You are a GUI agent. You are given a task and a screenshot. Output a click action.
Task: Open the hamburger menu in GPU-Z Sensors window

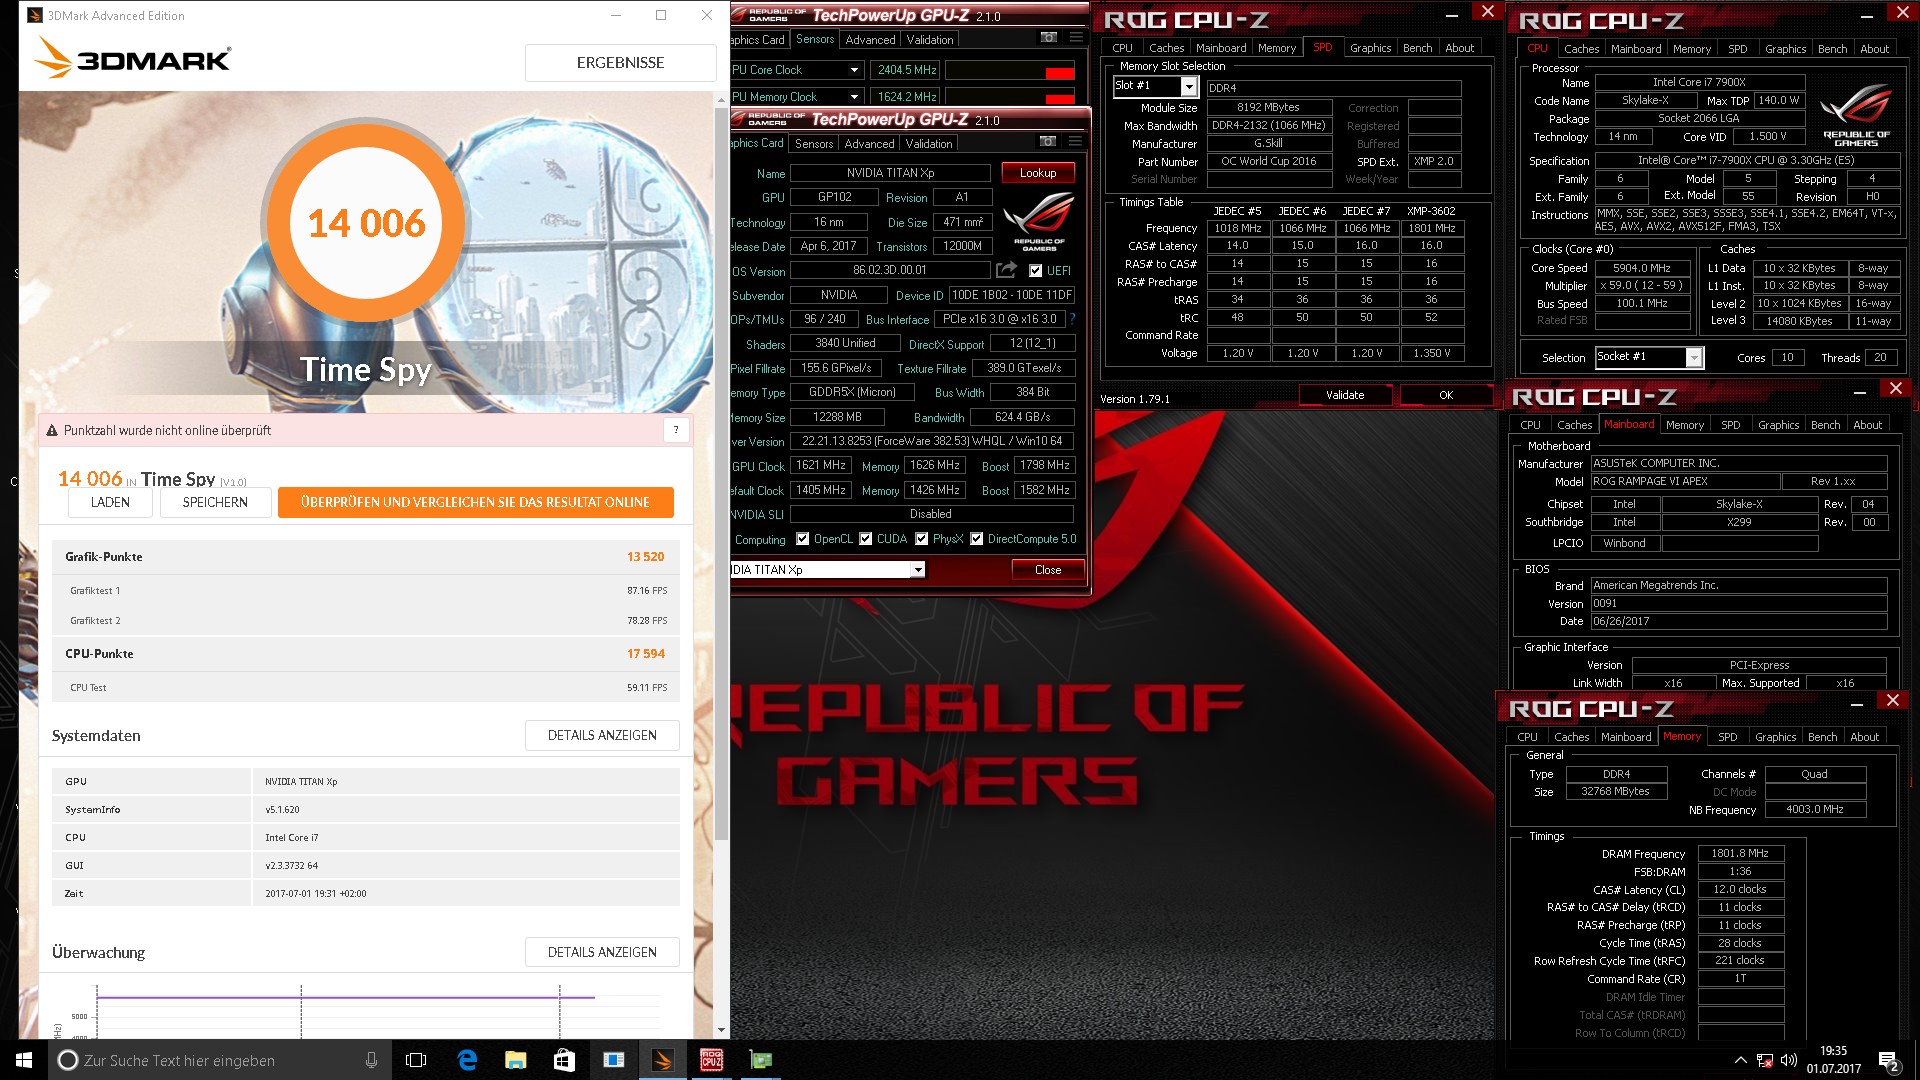[x=1076, y=38]
